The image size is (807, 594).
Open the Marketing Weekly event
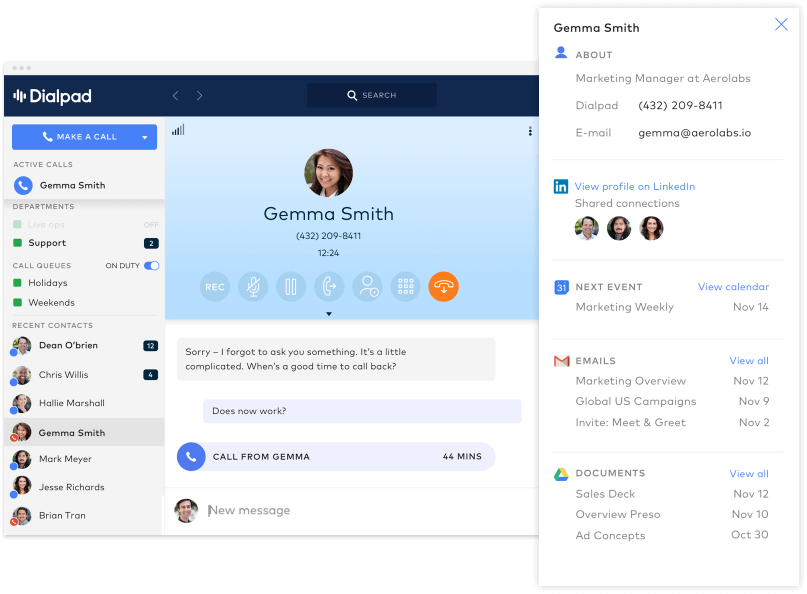672,307
